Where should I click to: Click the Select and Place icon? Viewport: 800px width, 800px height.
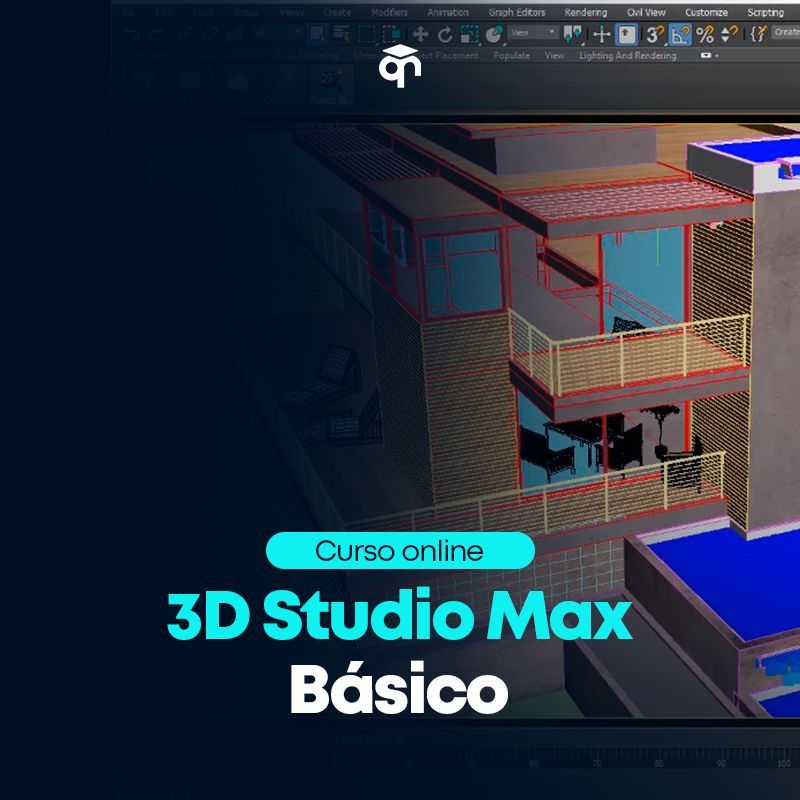(x=494, y=34)
